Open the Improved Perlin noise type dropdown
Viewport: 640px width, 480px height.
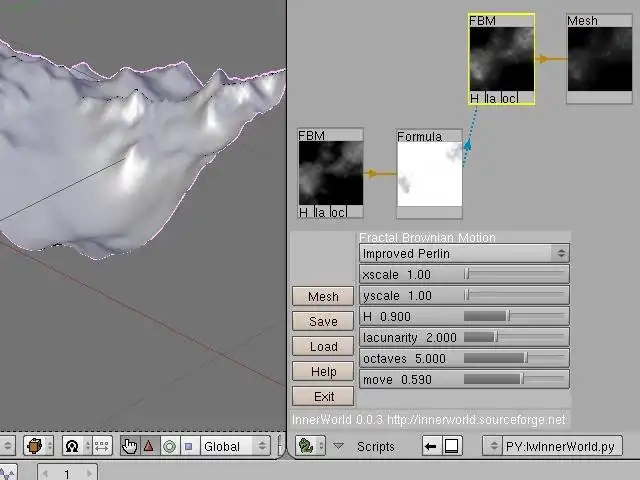(464, 253)
